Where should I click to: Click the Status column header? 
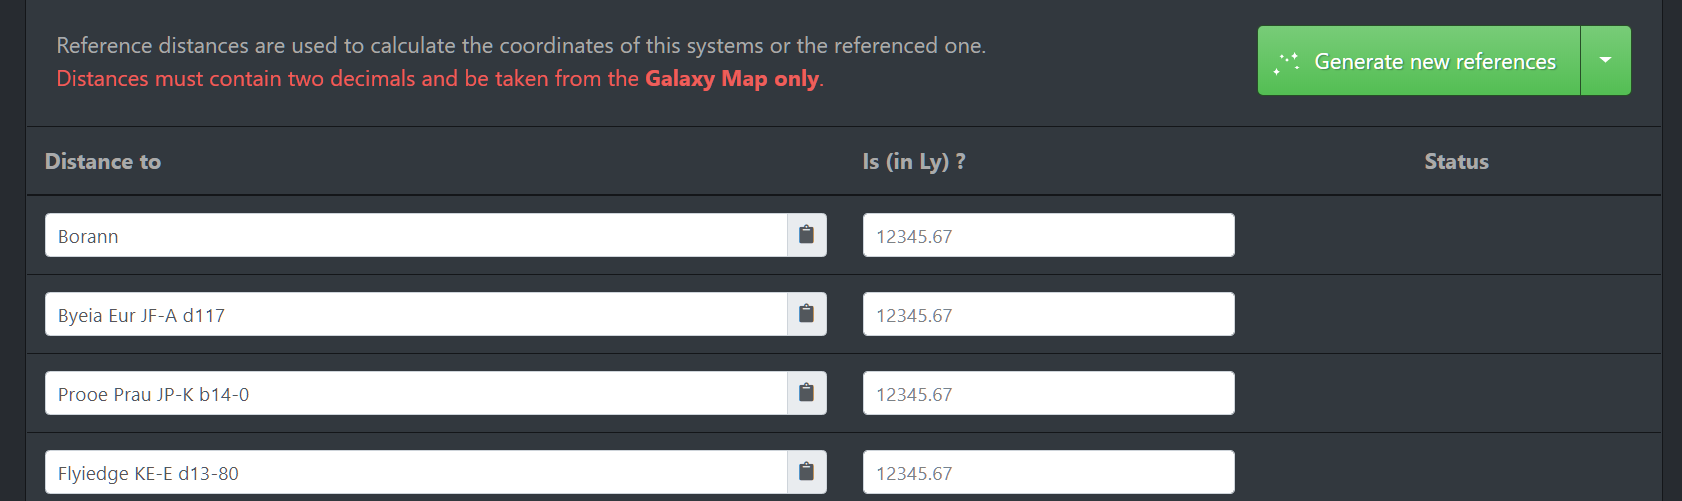(1456, 162)
